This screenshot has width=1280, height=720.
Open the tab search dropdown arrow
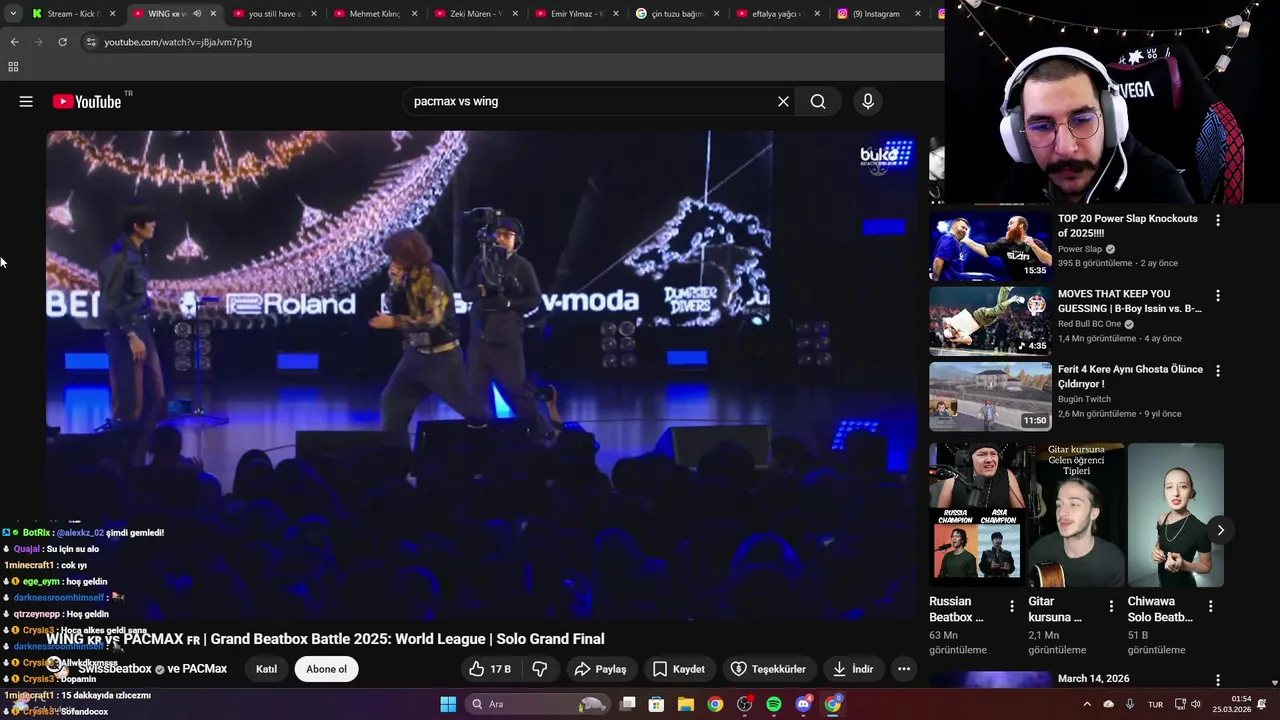click(13, 14)
